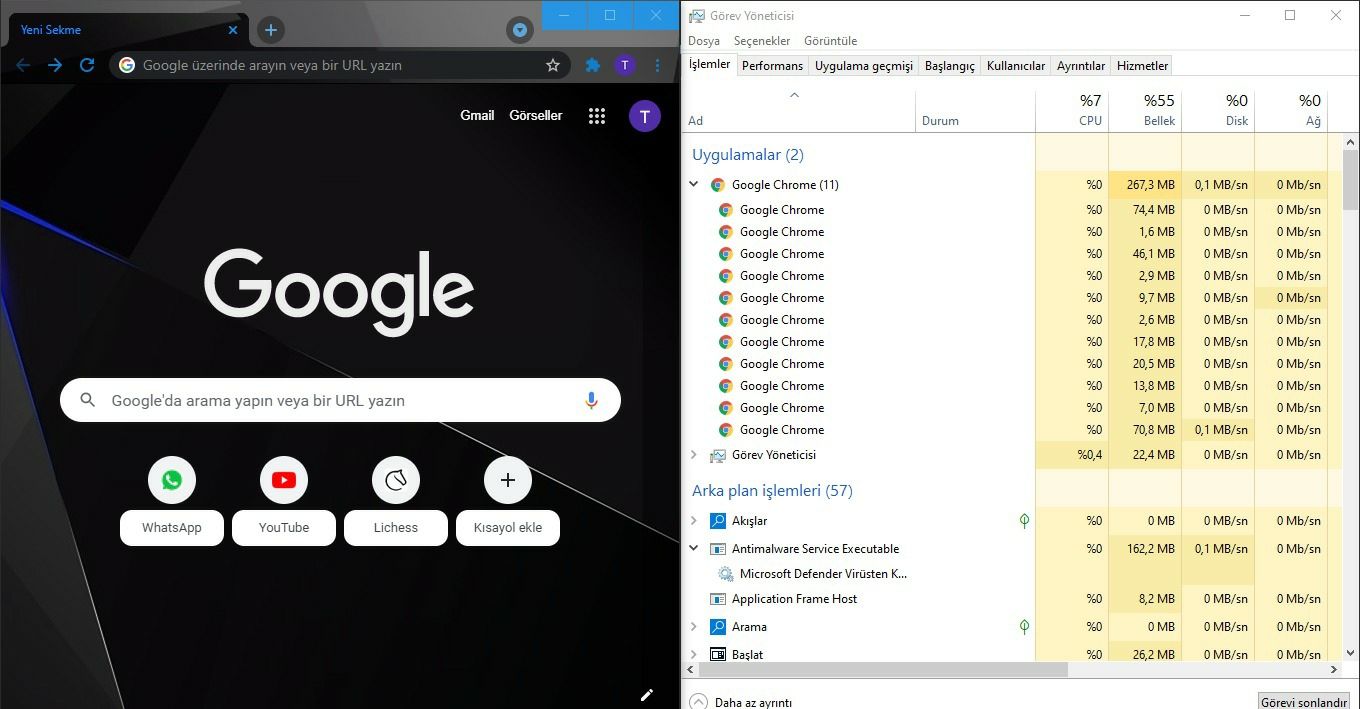The image size is (1360, 709).
Task: Sort processes by Bellek column
Action: [x=1145, y=111]
